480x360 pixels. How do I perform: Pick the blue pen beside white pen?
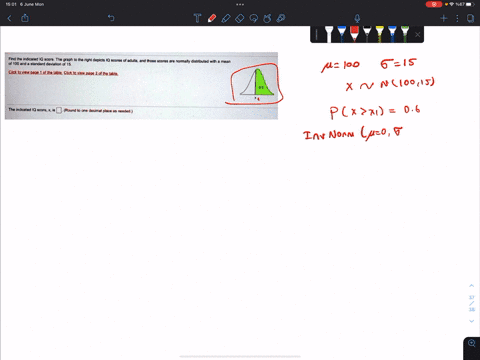[x=342, y=34]
